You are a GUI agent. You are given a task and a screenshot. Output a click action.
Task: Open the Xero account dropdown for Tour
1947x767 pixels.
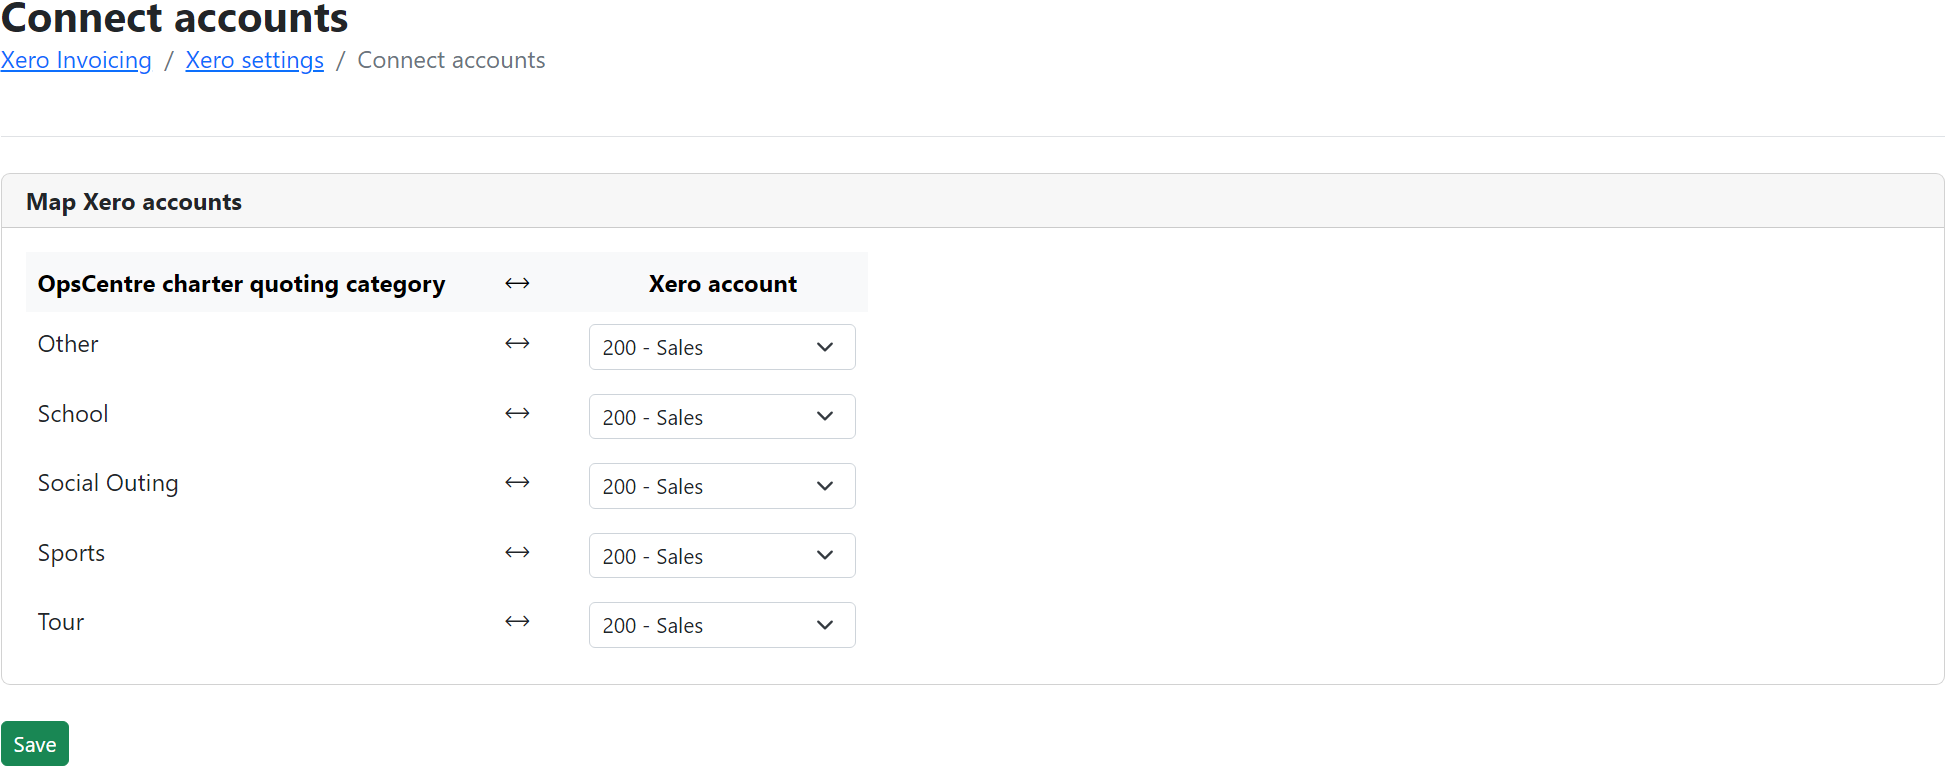[x=721, y=625]
